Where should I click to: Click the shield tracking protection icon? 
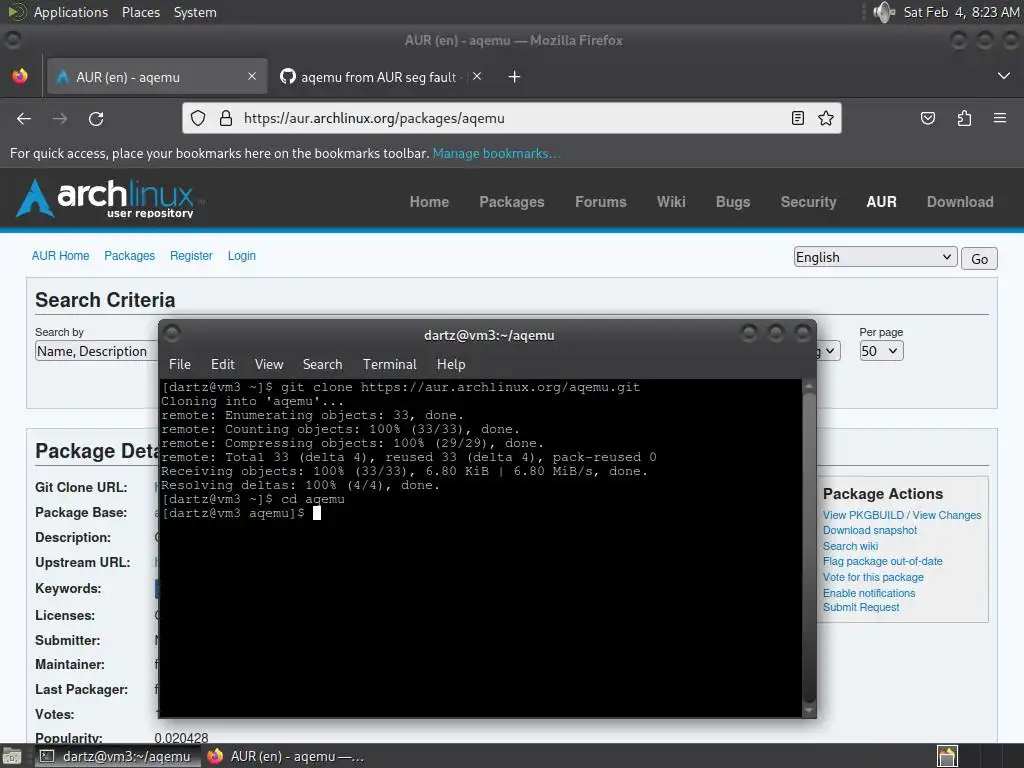click(198, 118)
